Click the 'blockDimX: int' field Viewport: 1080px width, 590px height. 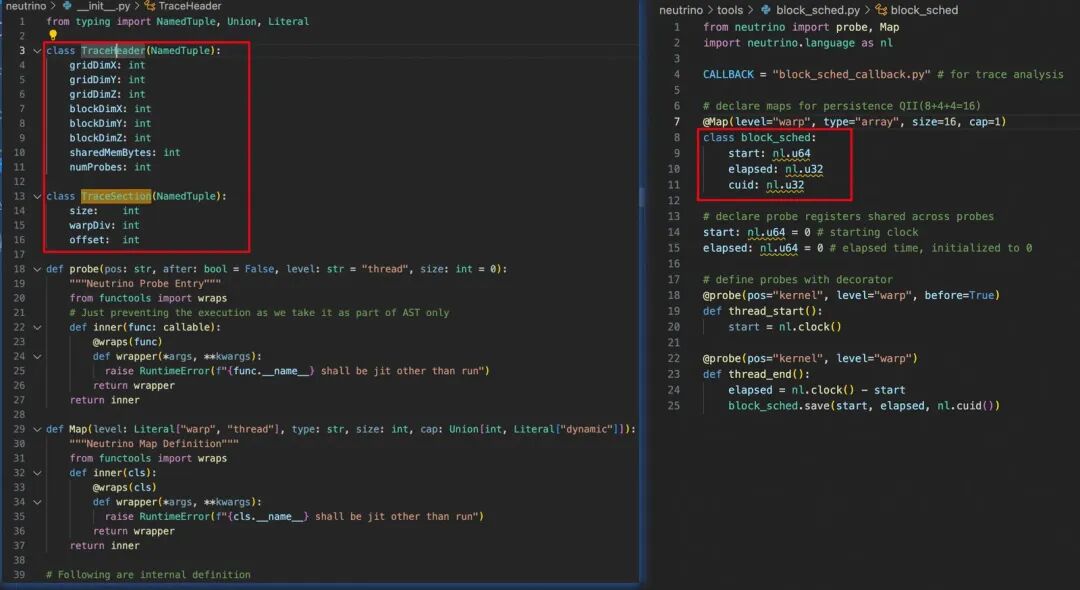[x=110, y=109]
